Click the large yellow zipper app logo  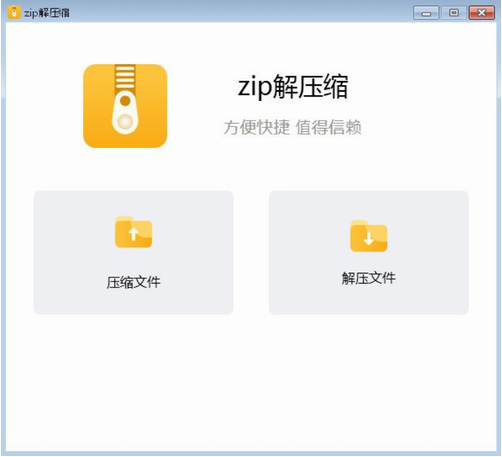click(x=125, y=106)
